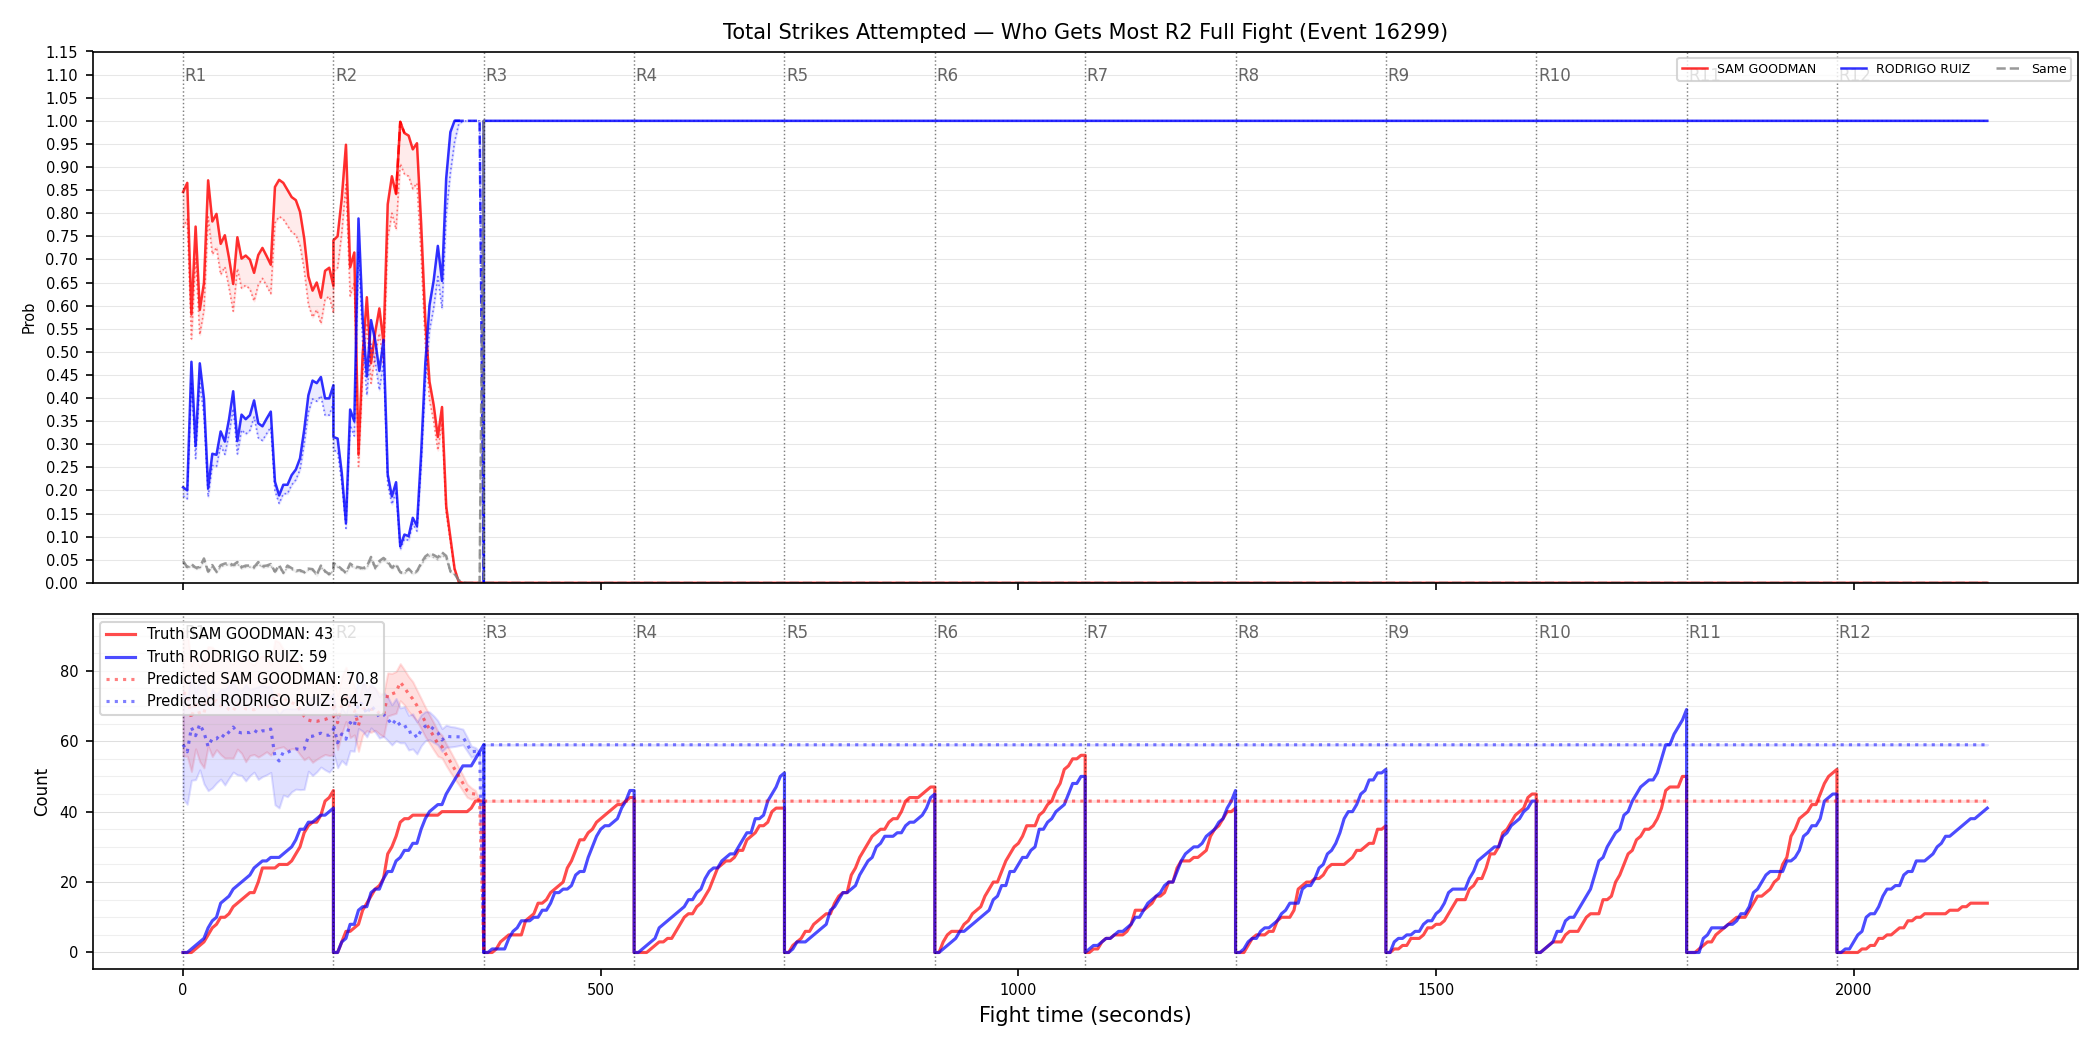2100x1050 pixels.
Task: Click legend entry 'Predicted RODRIGO RUIZ: 64.7'
Action: pos(259,701)
